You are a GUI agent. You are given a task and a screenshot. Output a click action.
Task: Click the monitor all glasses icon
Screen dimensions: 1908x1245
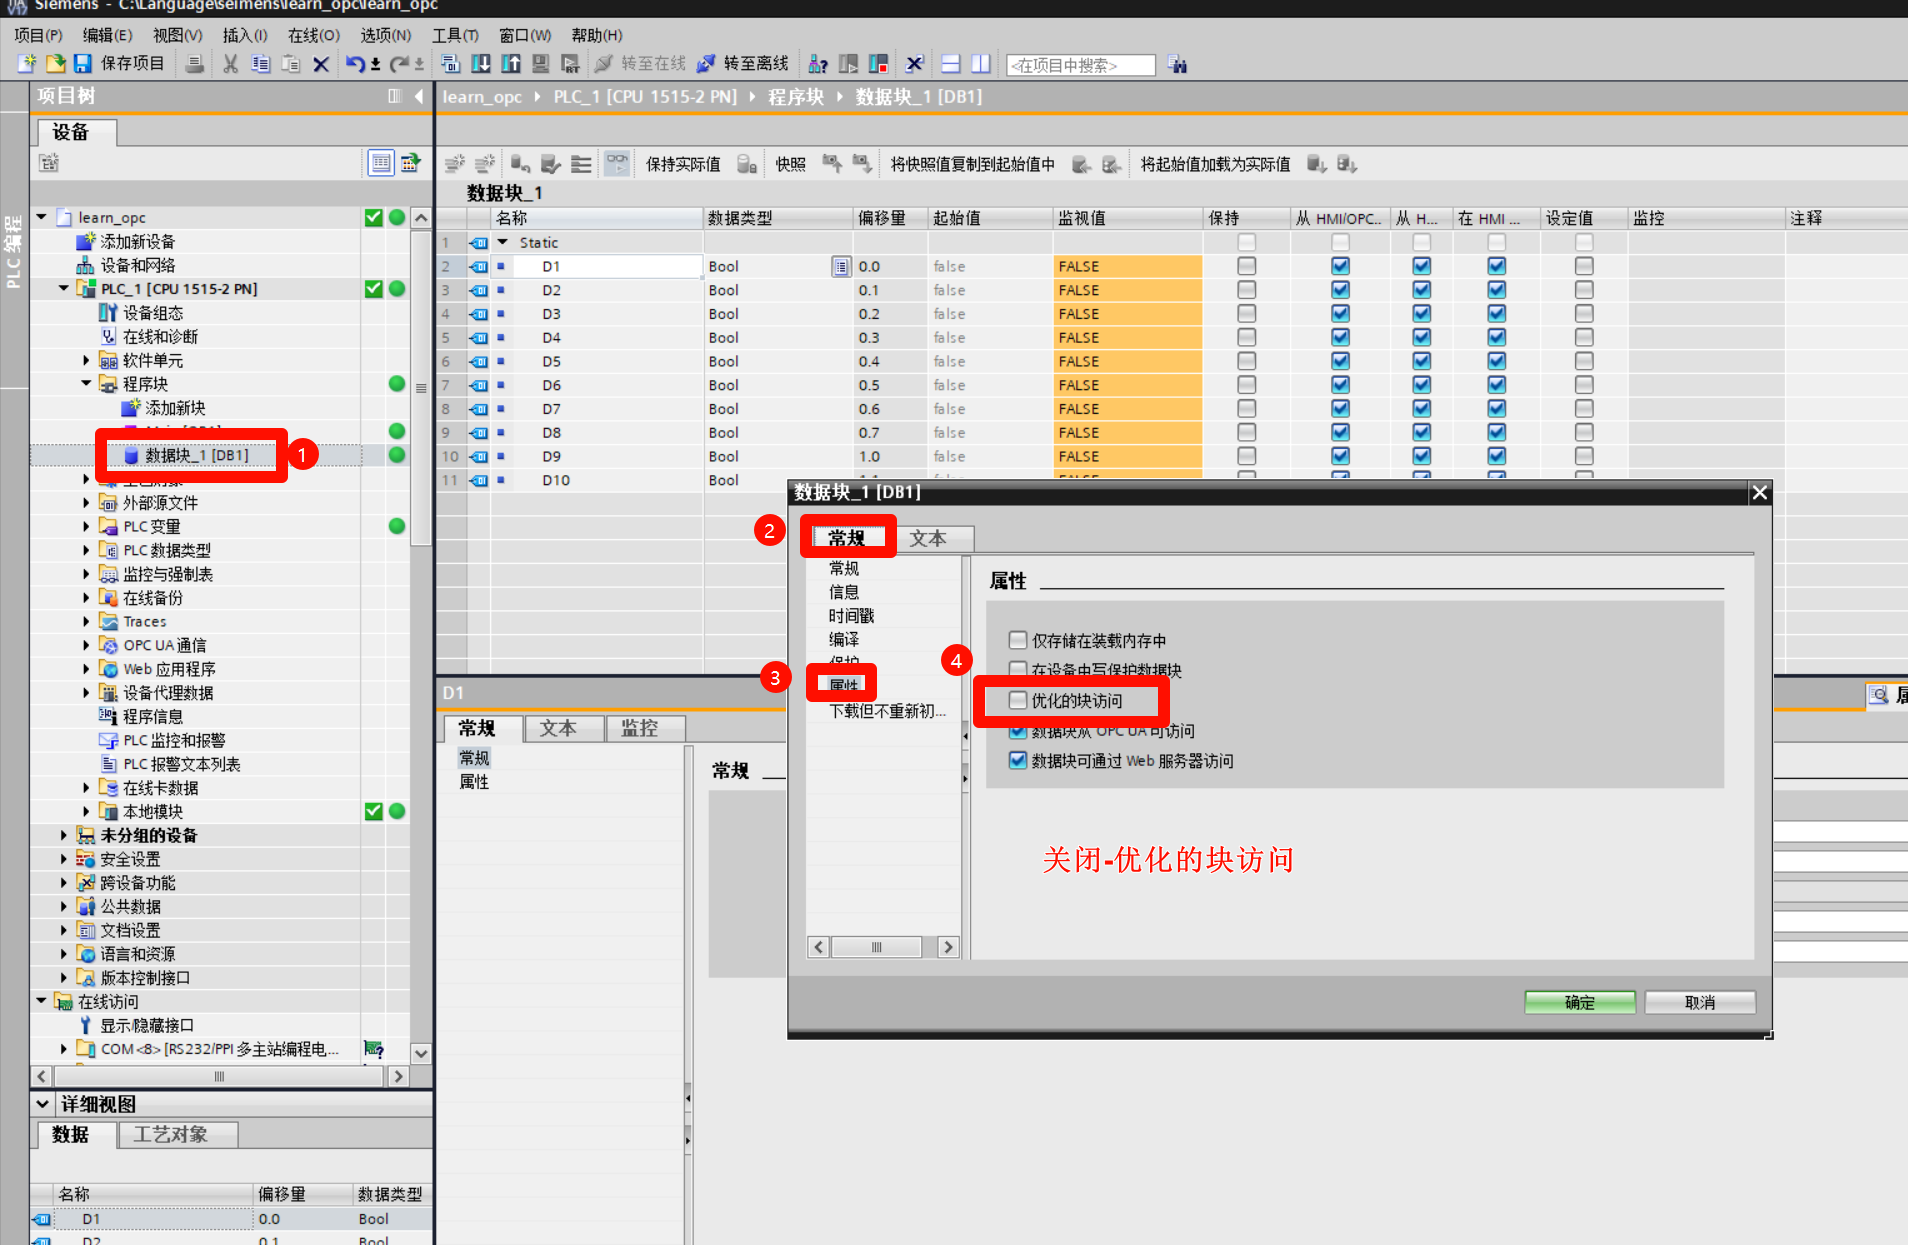pos(617,163)
